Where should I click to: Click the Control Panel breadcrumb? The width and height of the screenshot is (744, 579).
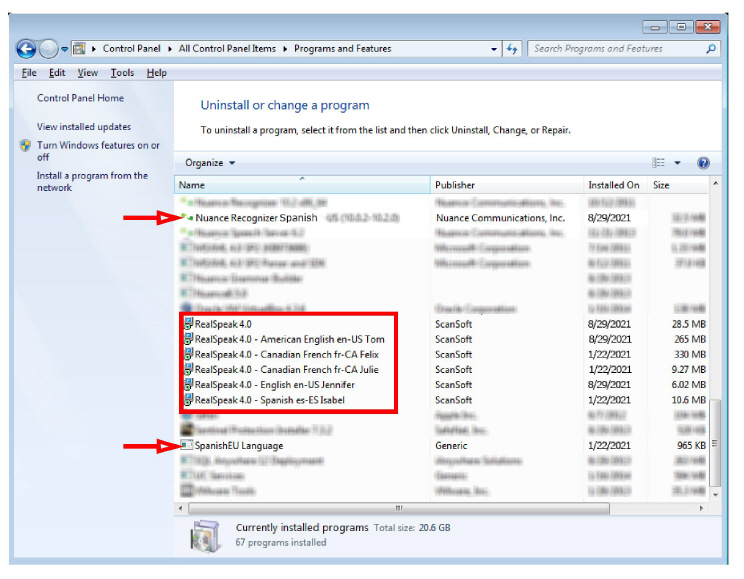(x=131, y=48)
